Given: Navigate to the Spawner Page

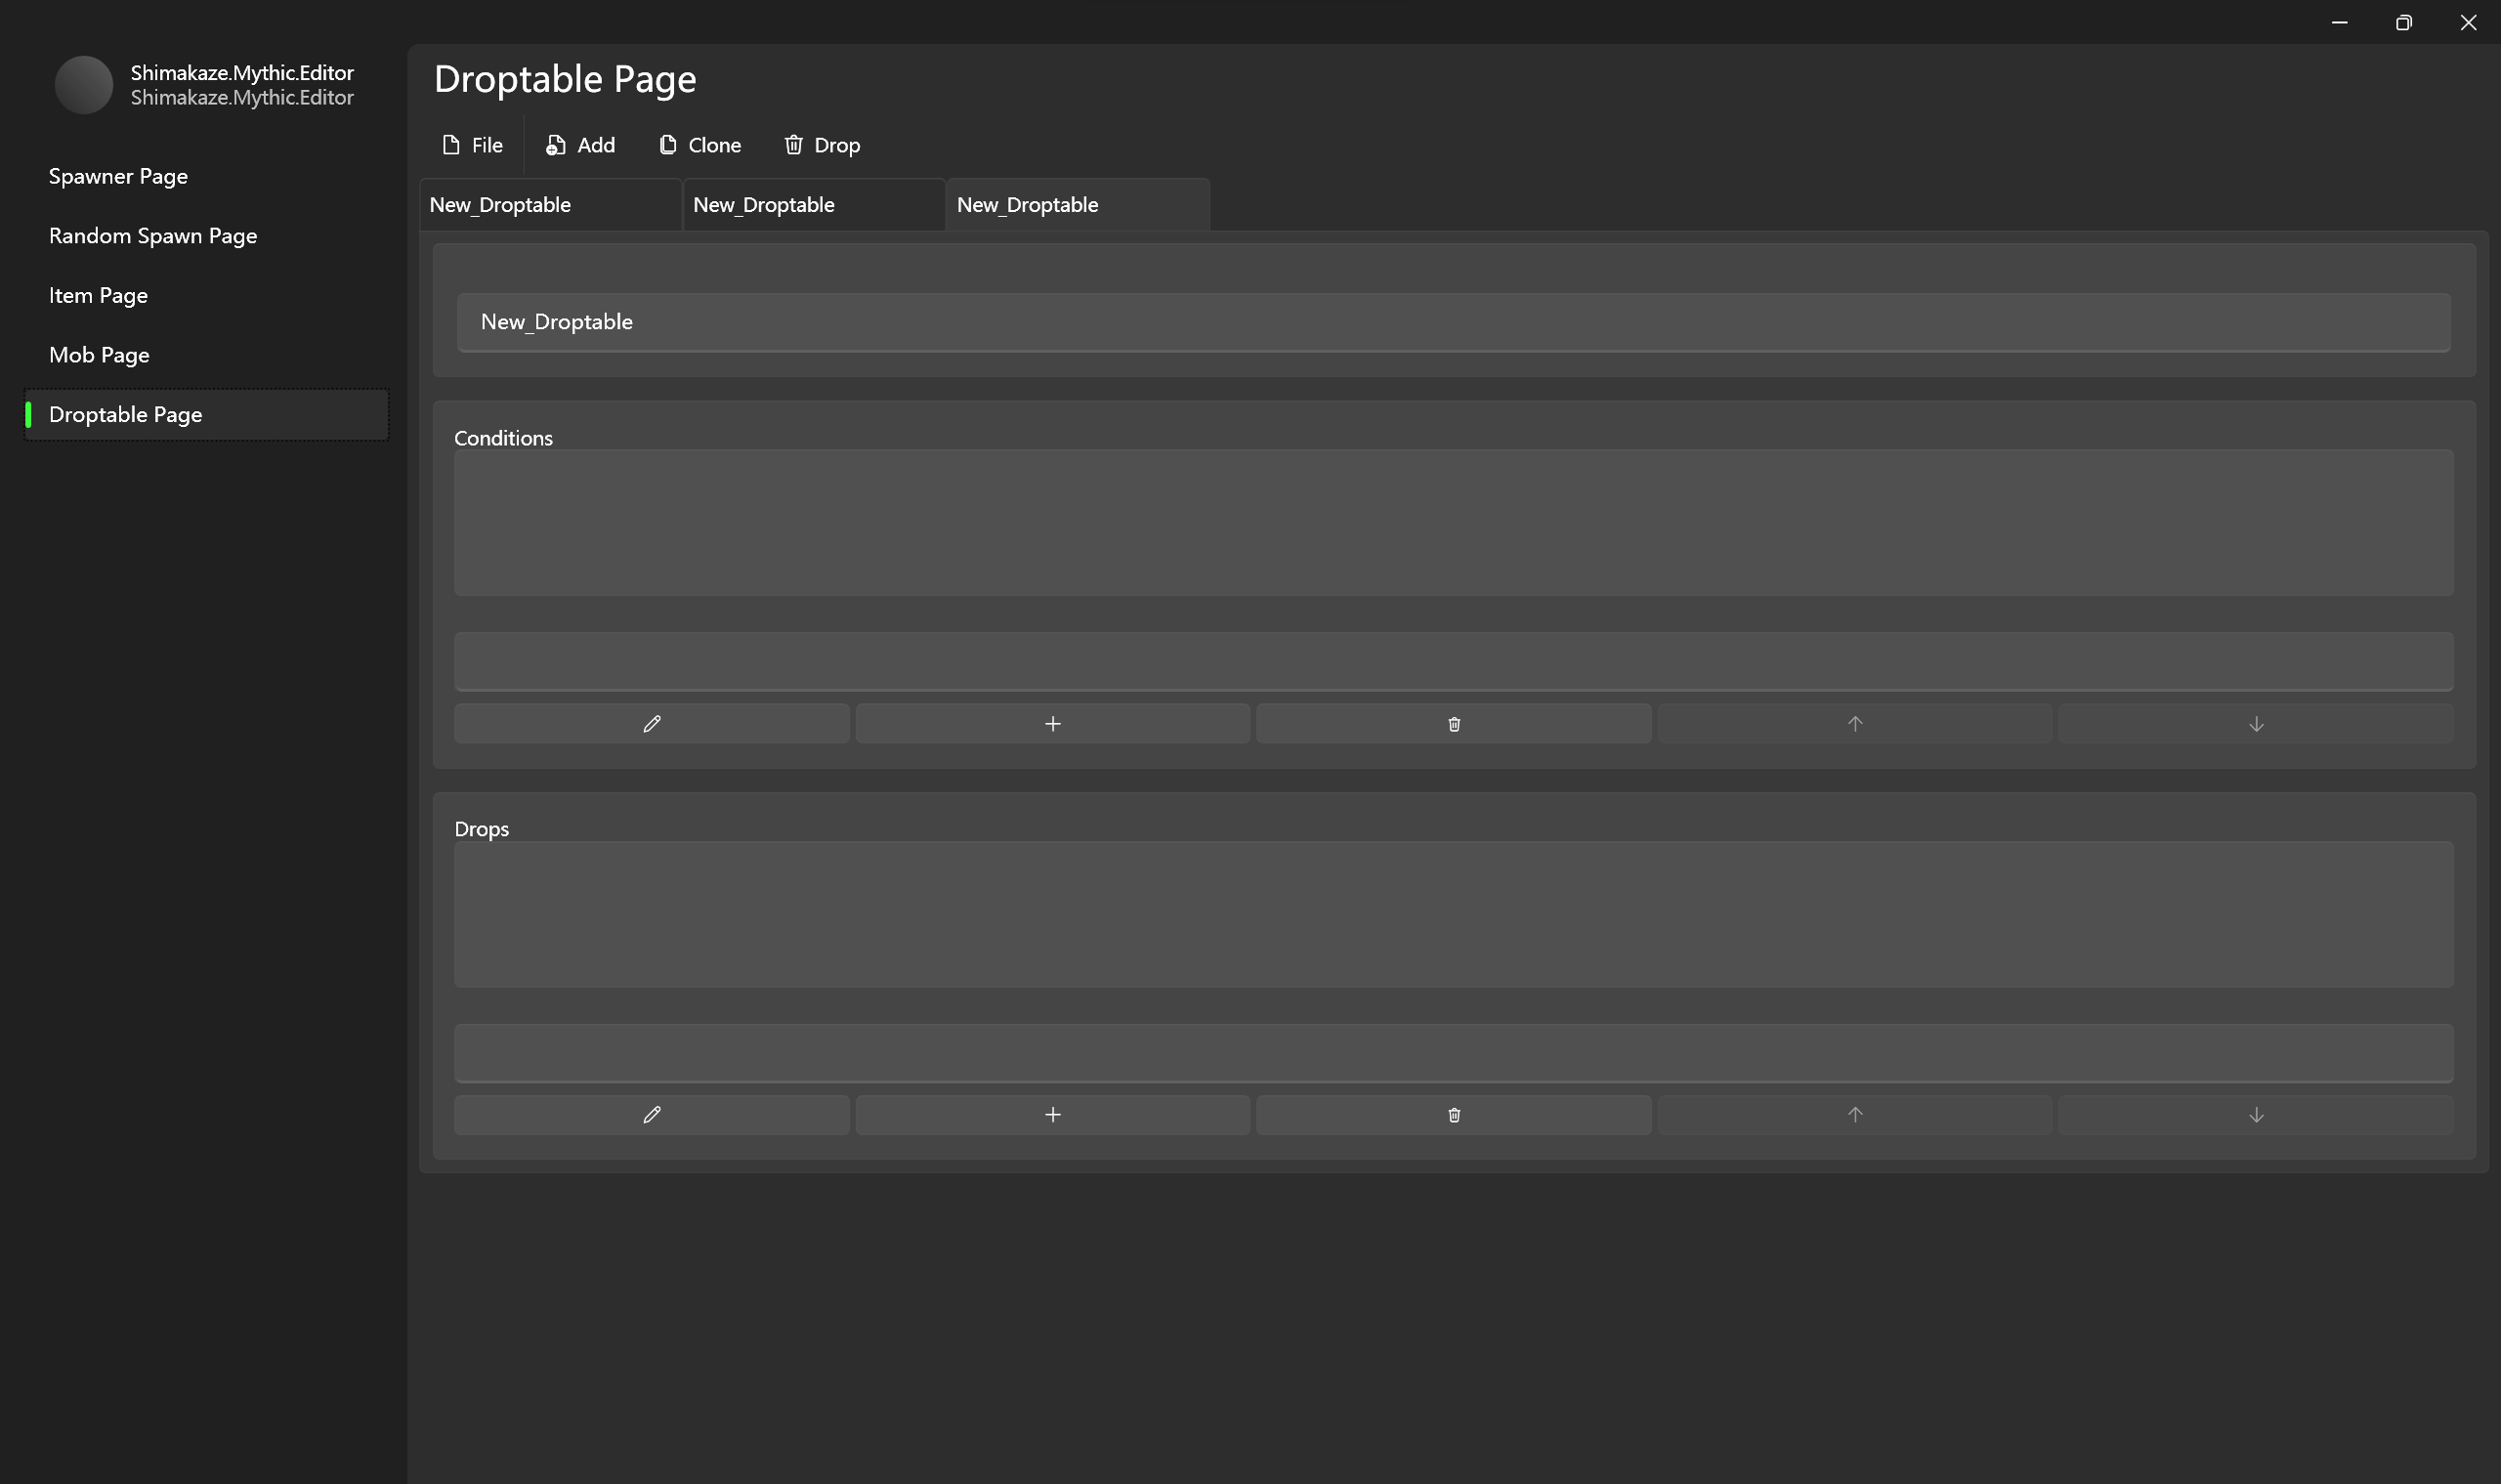Looking at the screenshot, I should [118, 175].
